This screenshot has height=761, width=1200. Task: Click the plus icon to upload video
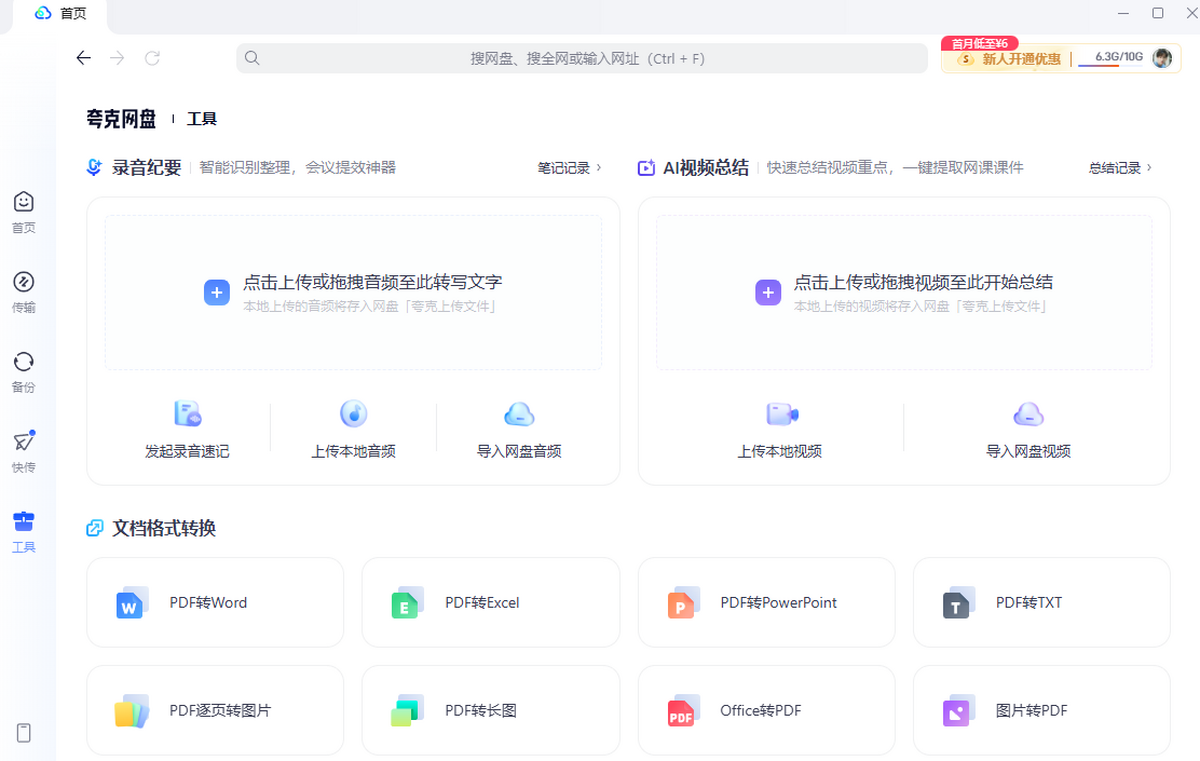(x=768, y=292)
